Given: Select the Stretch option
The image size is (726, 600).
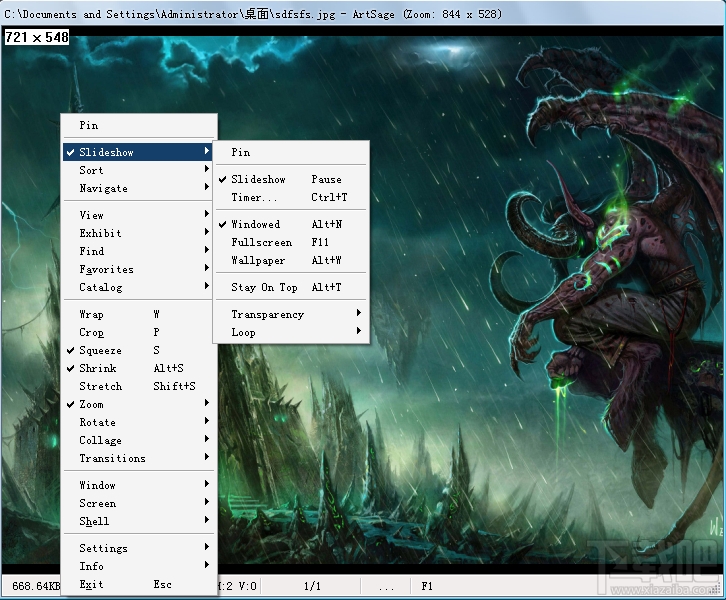Looking at the screenshot, I should point(100,387).
